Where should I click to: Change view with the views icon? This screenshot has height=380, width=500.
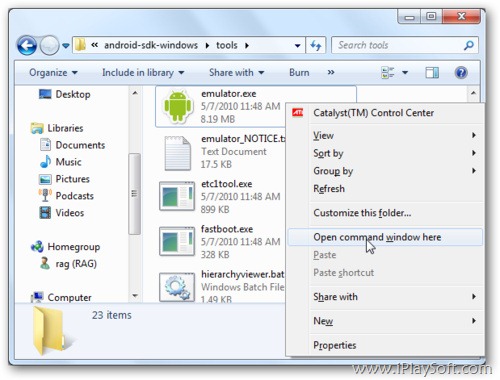(x=388, y=72)
